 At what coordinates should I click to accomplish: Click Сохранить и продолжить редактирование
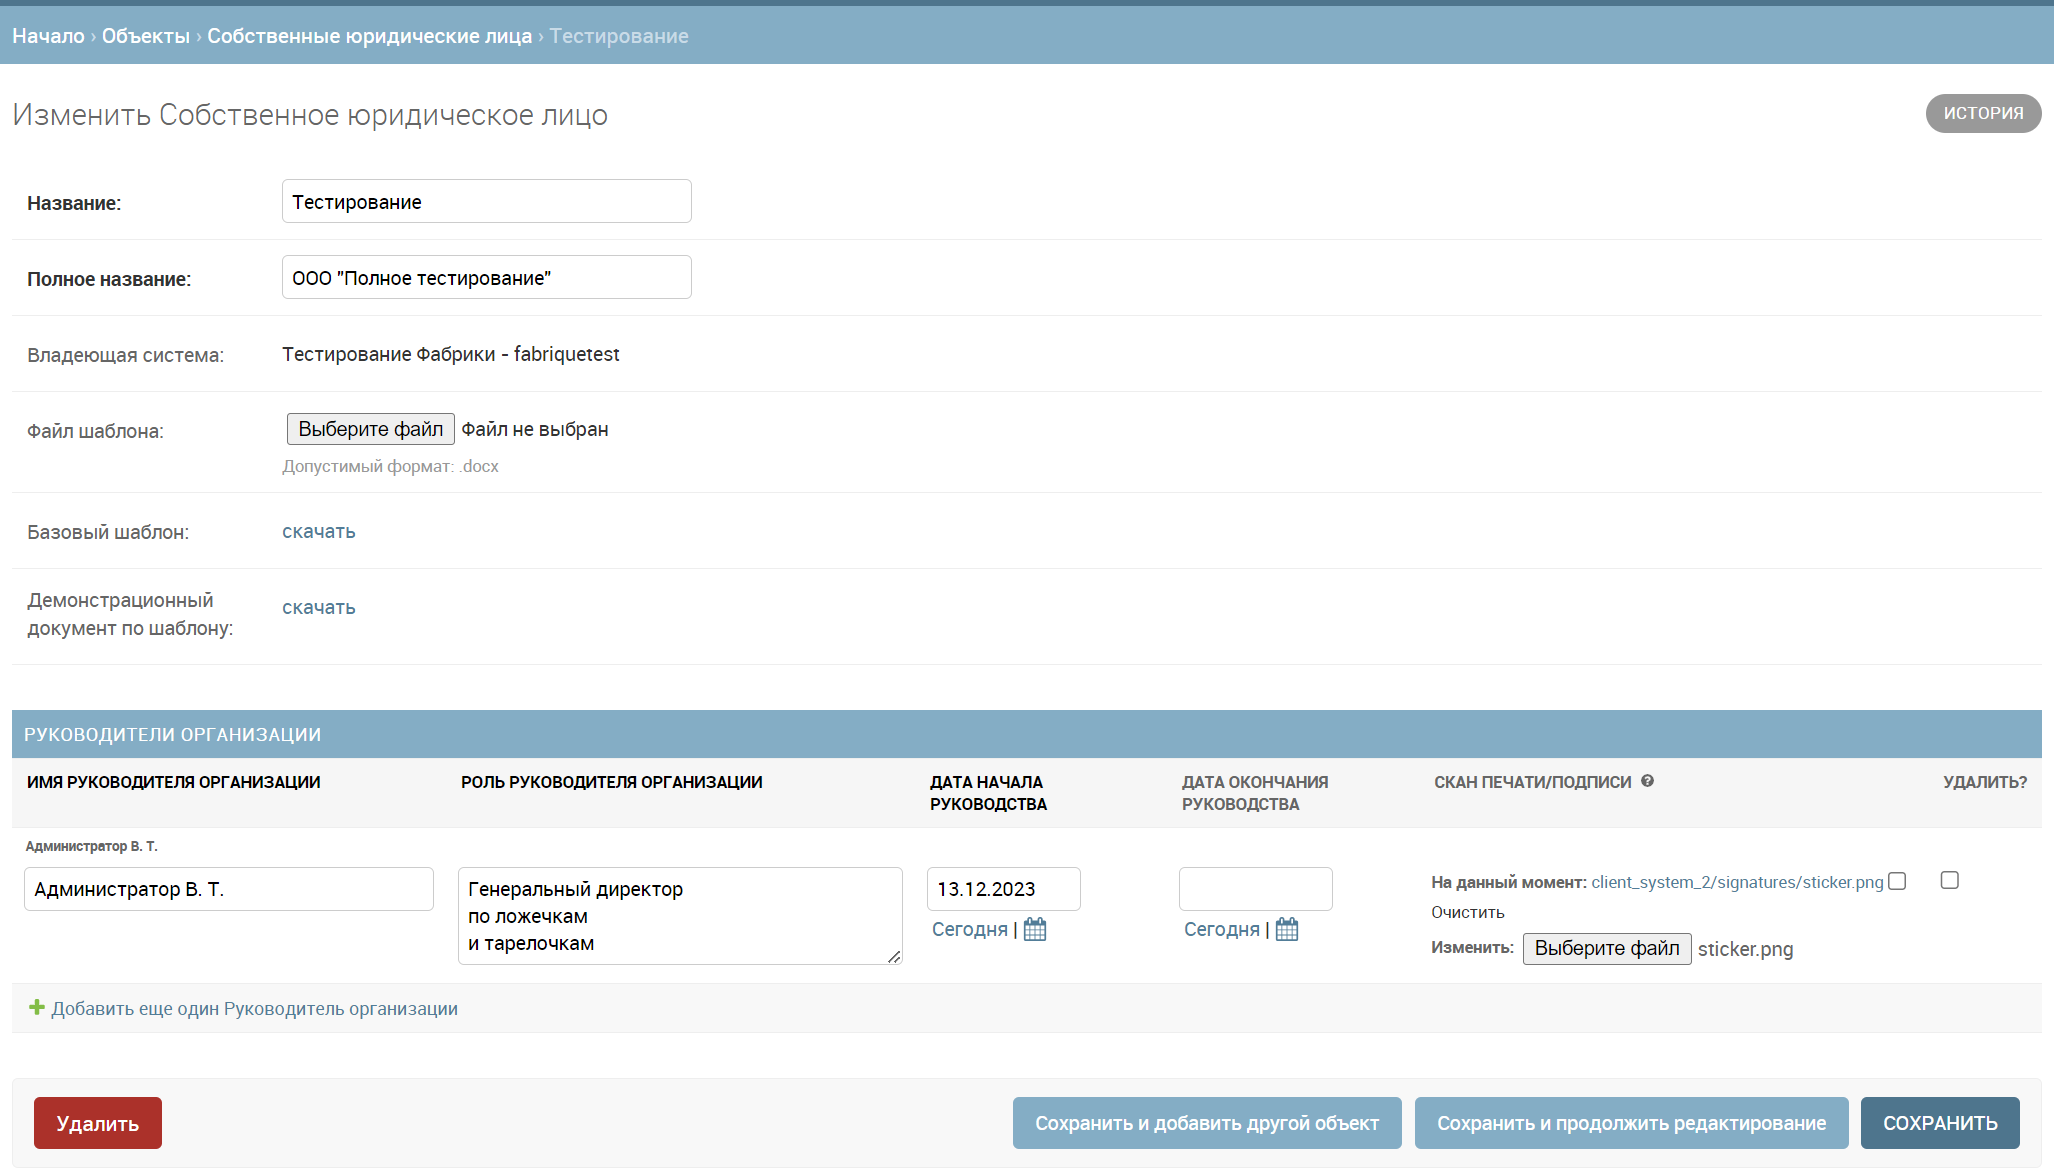tap(1631, 1123)
